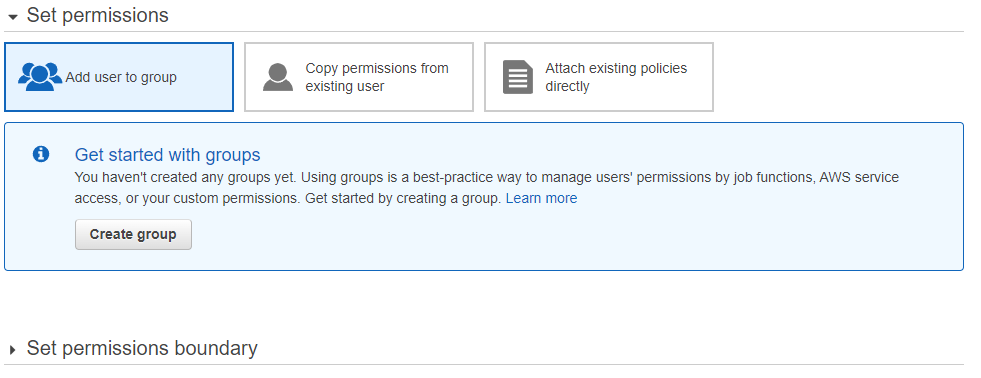Click the single user silhouette icon

278,77
